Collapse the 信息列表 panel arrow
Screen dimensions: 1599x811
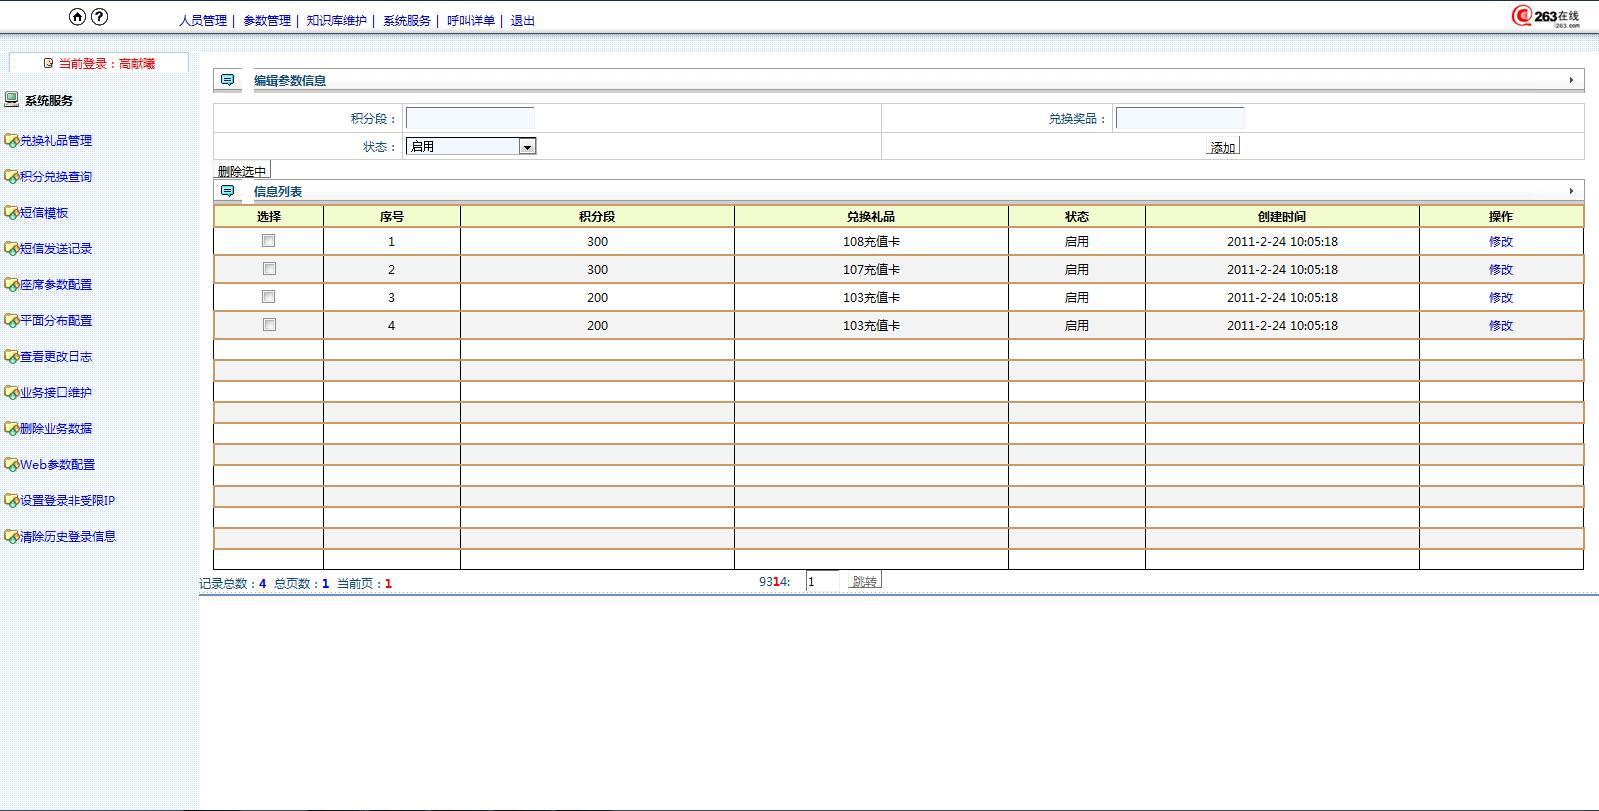[1571, 191]
